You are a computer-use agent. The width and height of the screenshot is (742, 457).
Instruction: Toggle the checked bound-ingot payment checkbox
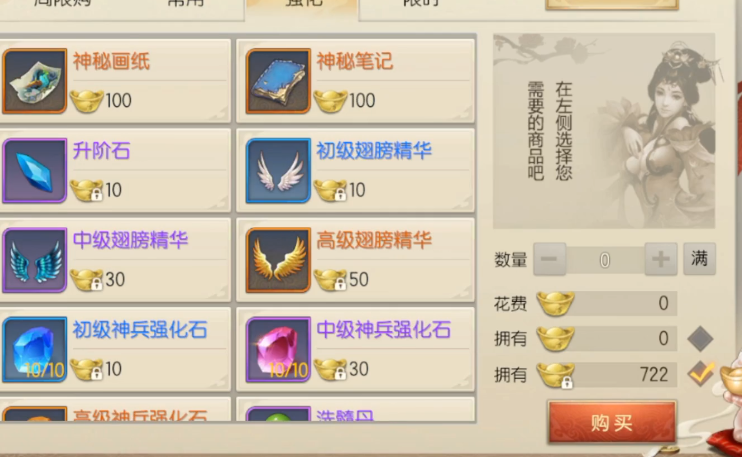(x=700, y=374)
